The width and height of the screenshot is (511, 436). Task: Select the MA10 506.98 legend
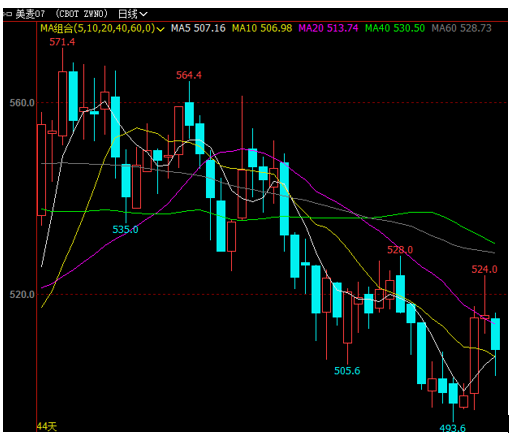coord(262,28)
